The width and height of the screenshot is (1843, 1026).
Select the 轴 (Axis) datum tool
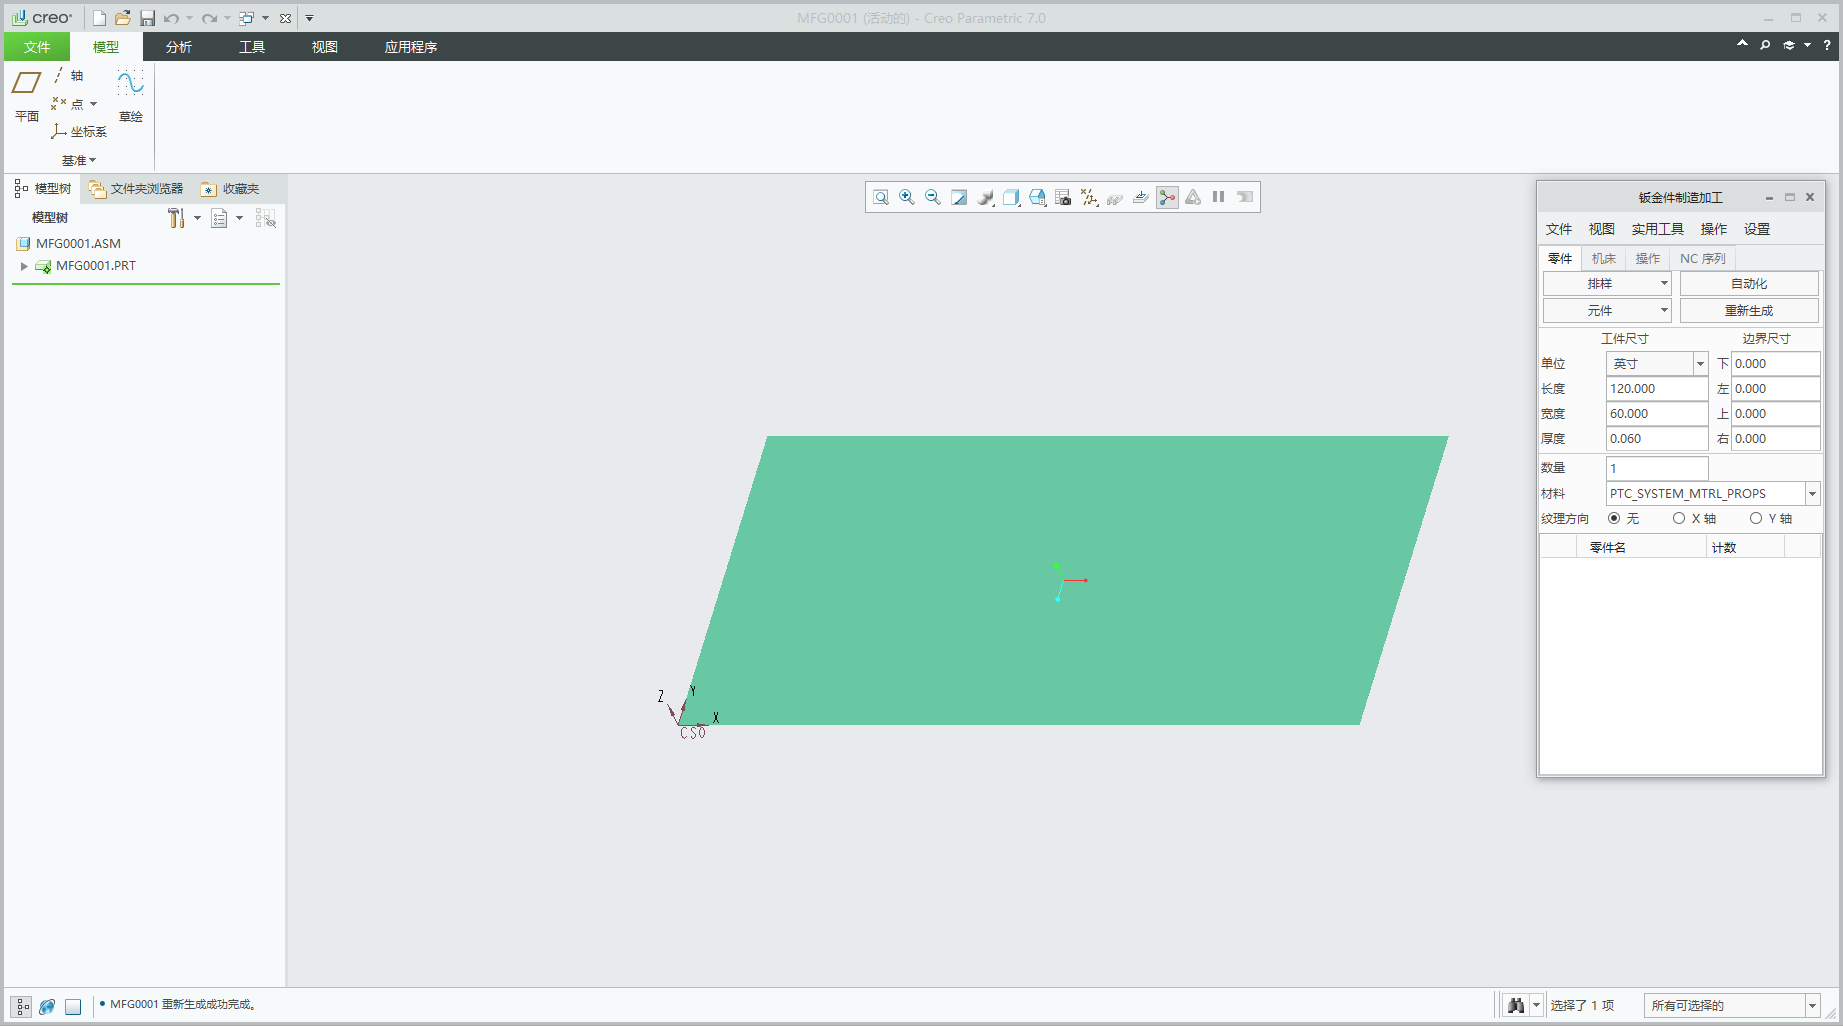pyautogui.click(x=69, y=76)
